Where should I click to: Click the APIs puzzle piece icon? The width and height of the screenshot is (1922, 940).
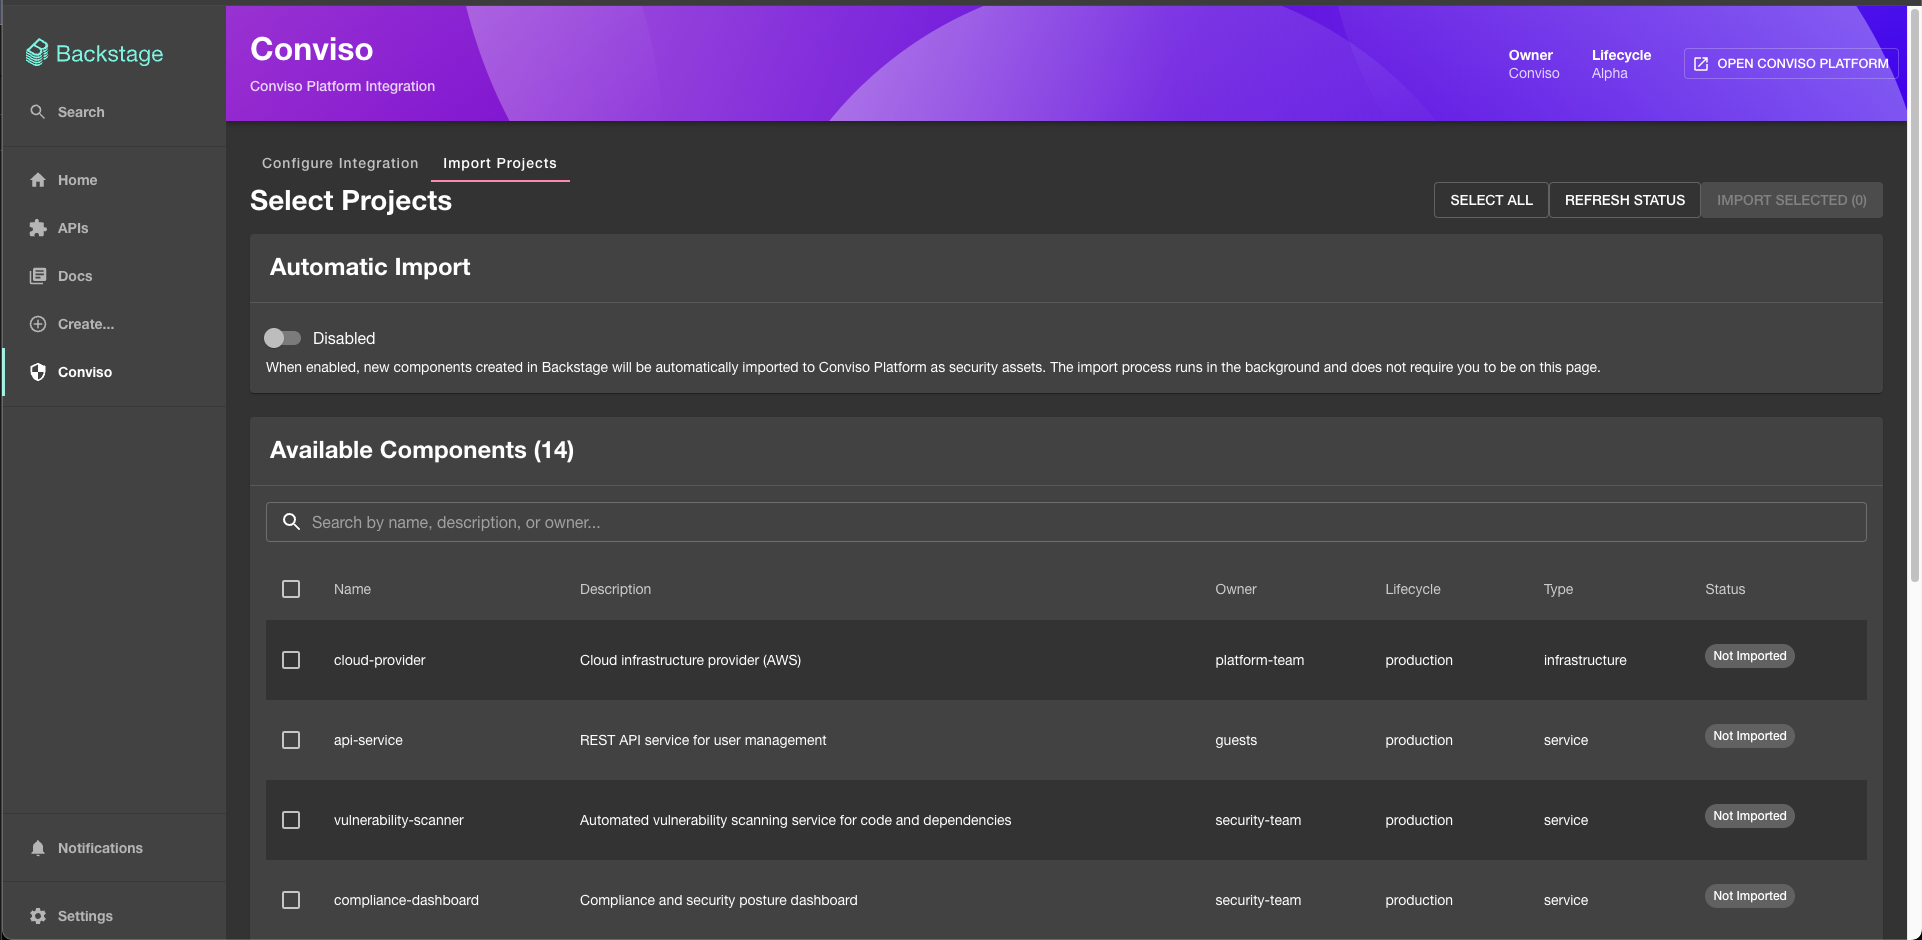(38, 228)
